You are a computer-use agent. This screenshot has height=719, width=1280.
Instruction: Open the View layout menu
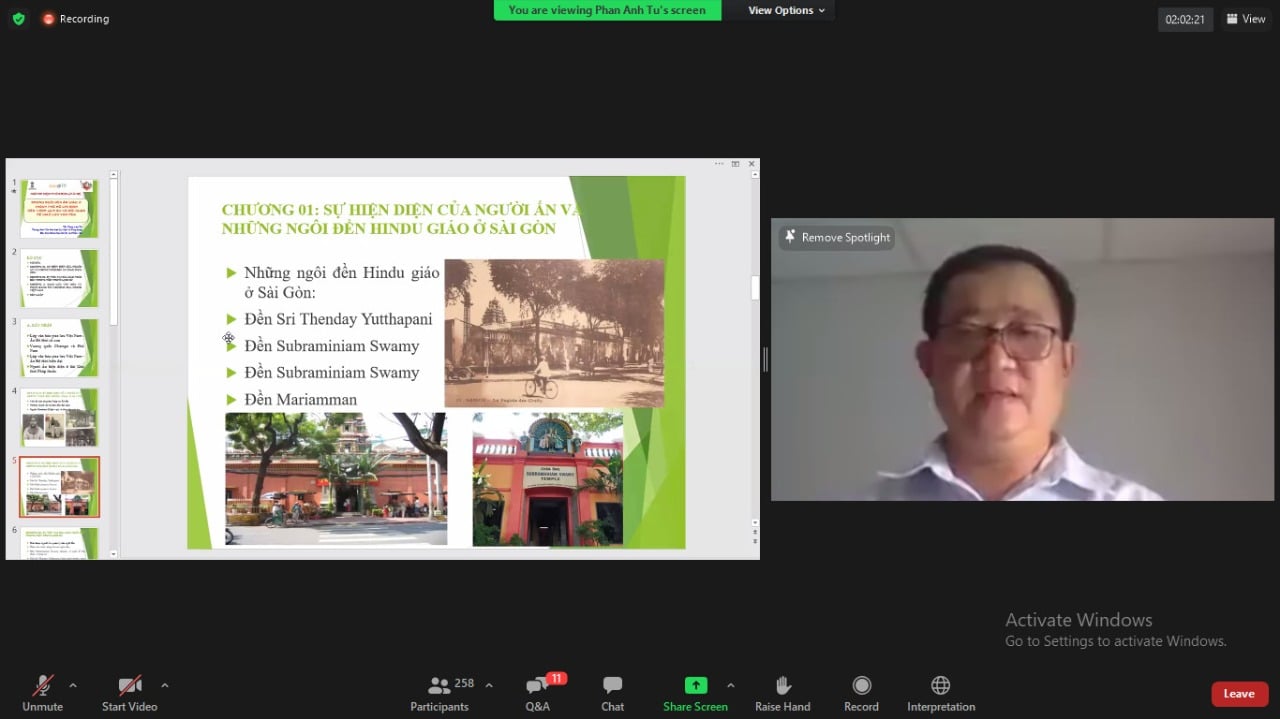[x=1246, y=19]
